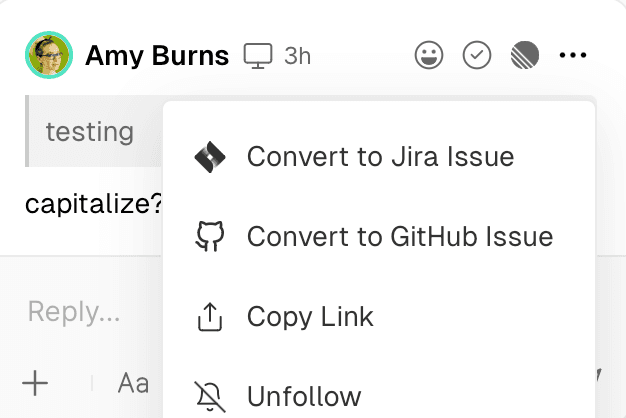Open the three-dot more options menu

(x=573, y=55)
